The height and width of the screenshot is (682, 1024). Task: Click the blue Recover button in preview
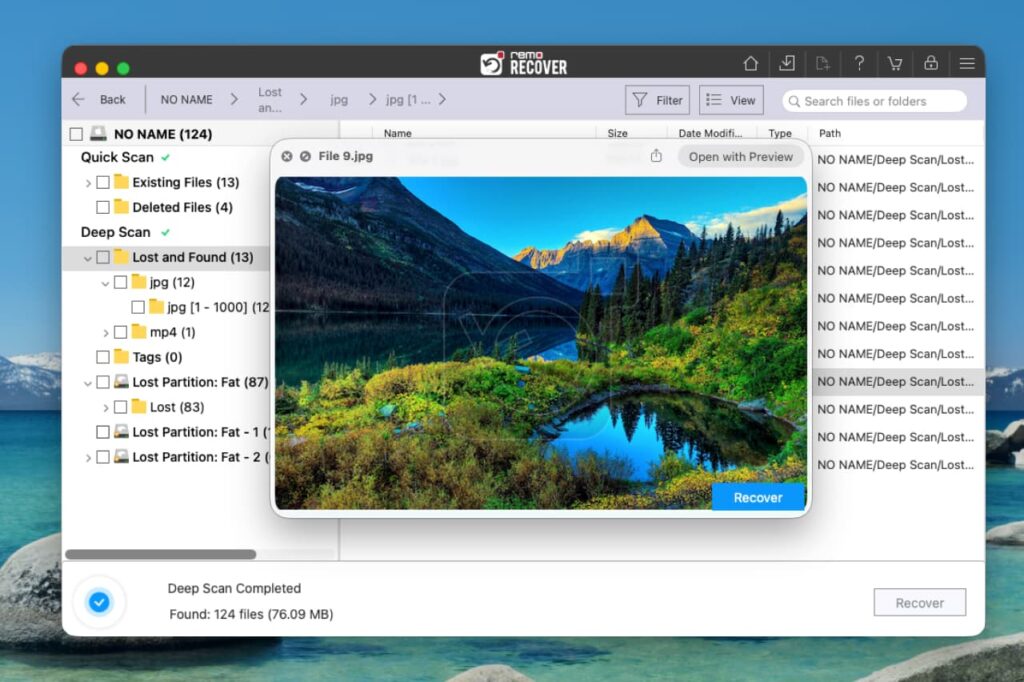click(x=758, y=497)
